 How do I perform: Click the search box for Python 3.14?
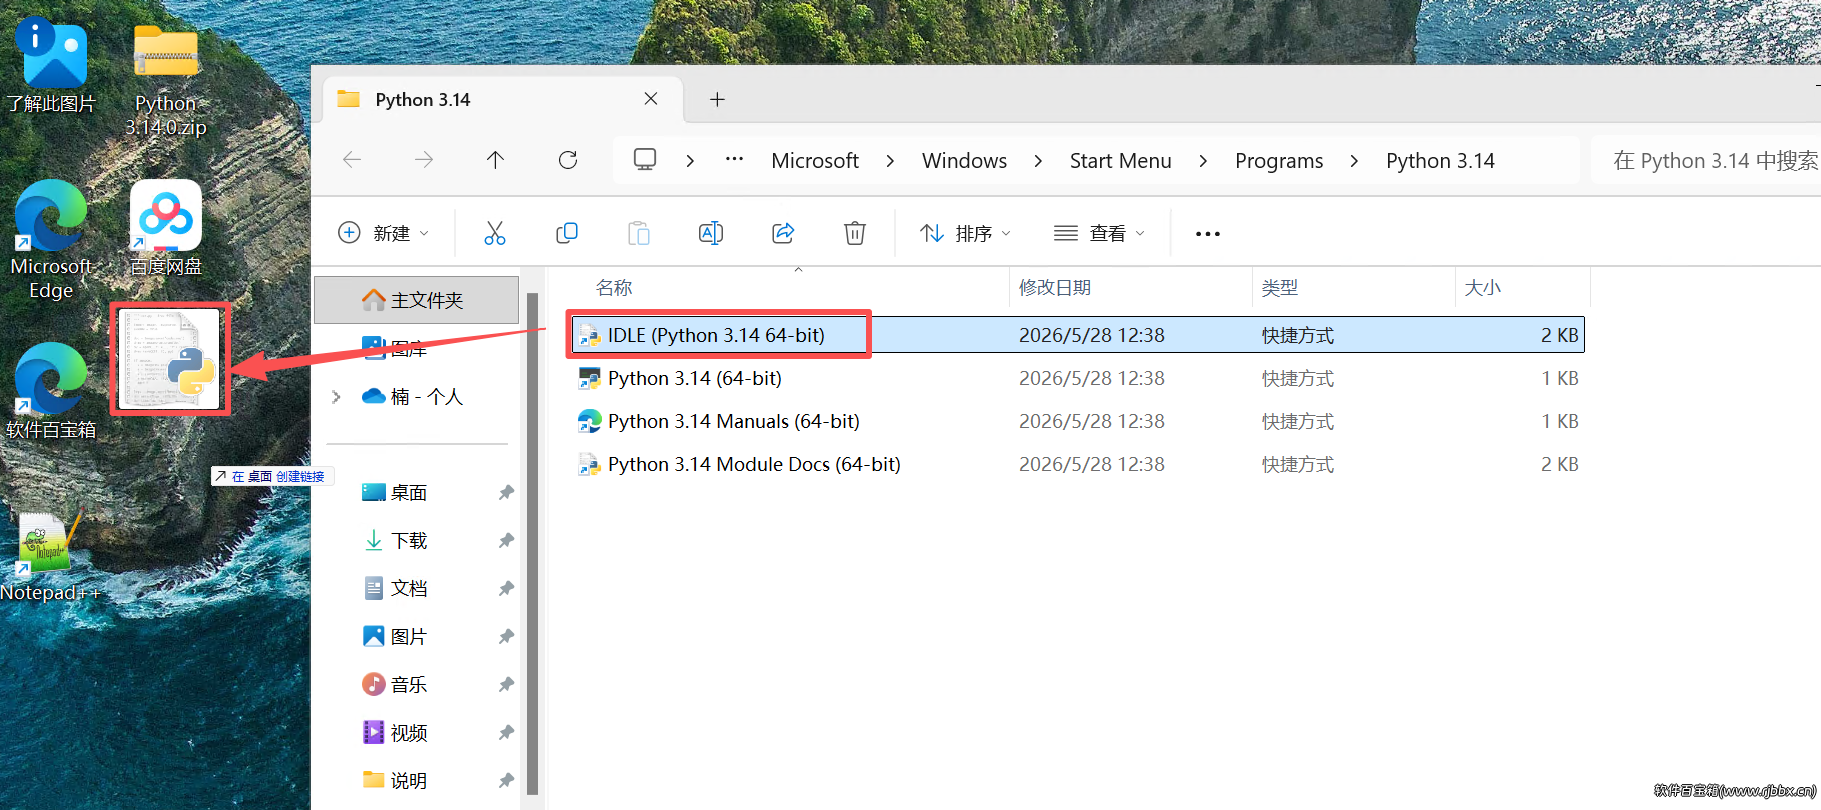click(x=1706, y=161)
